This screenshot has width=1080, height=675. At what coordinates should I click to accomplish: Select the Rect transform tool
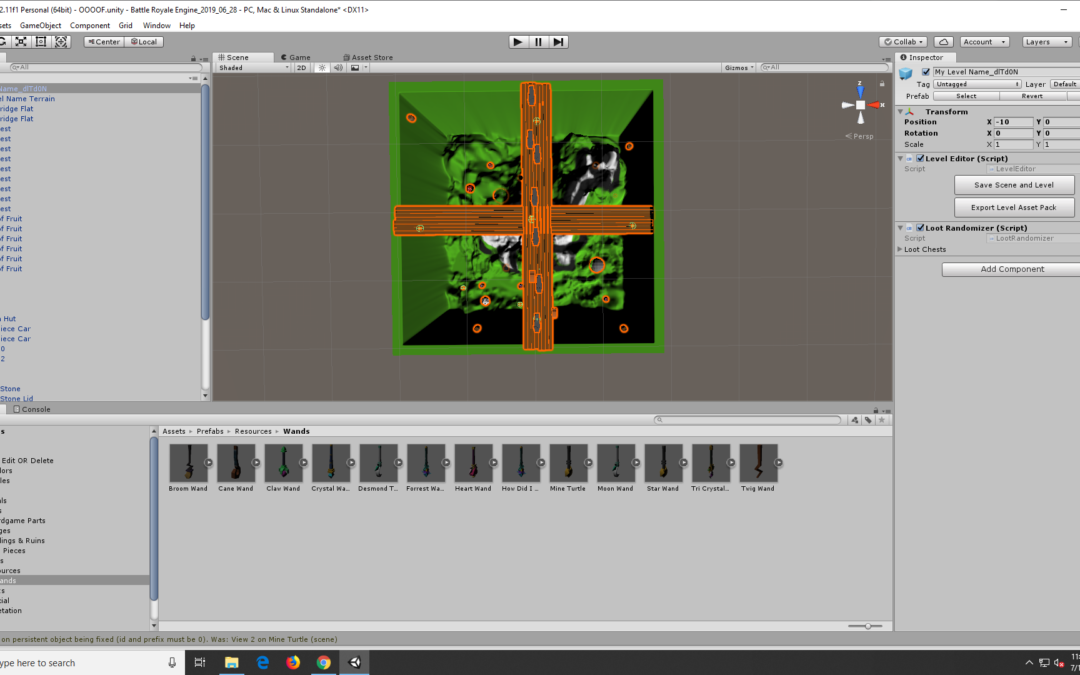(41, 42)
